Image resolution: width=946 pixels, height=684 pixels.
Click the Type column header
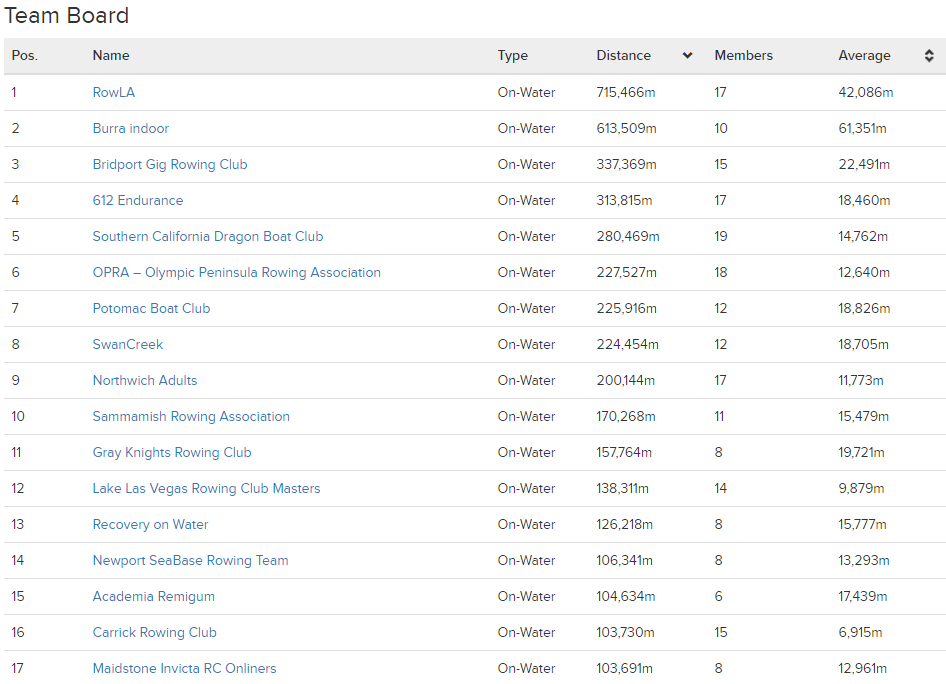click(512, 56)
